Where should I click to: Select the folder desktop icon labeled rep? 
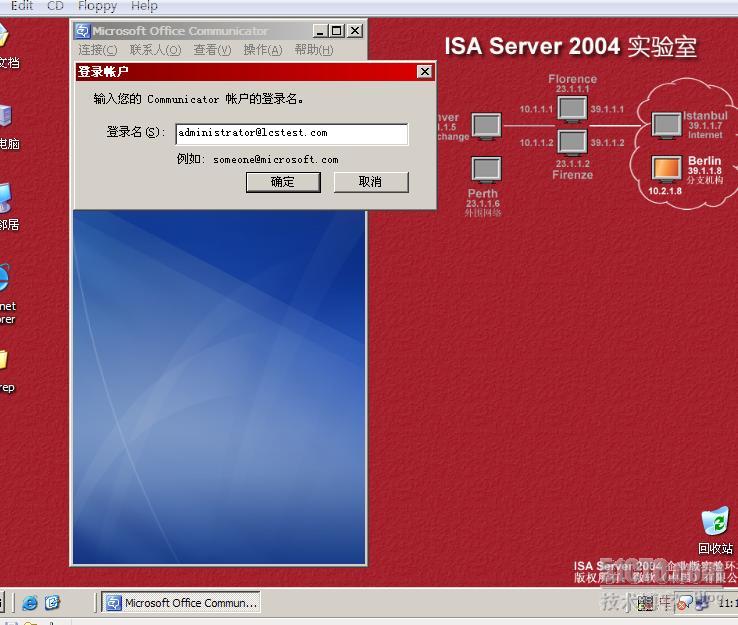tap(6, 372)
